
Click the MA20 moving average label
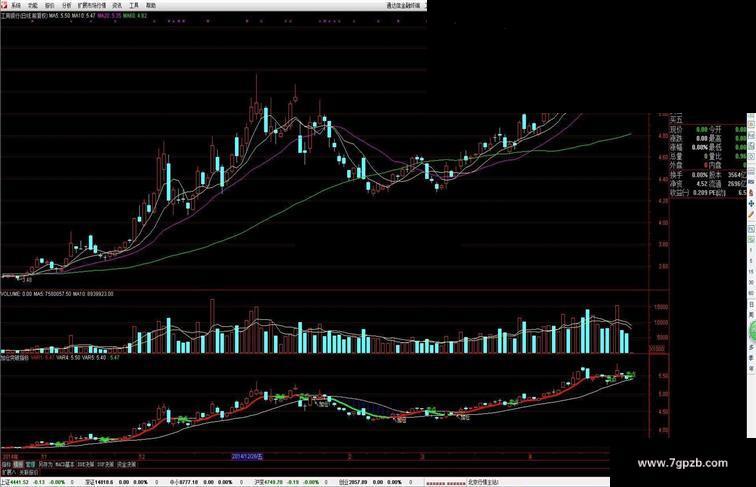109,15
